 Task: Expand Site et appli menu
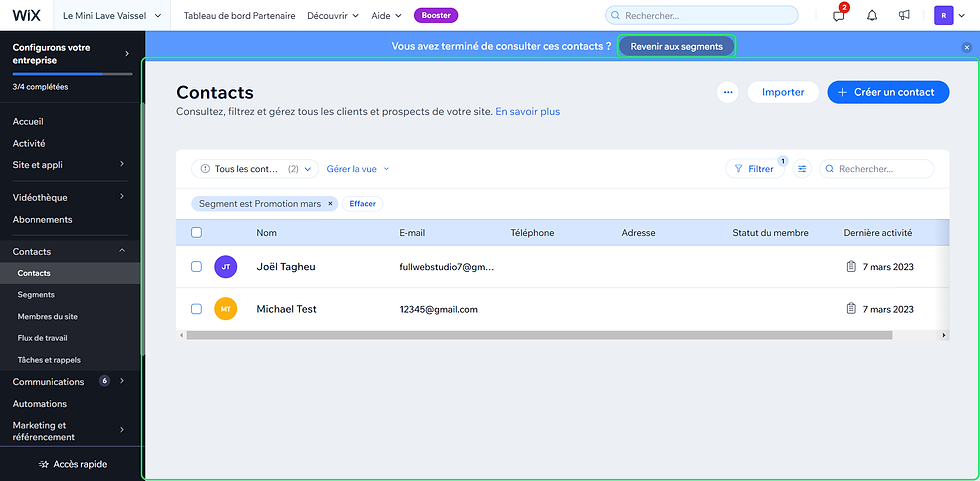(122, 165)
